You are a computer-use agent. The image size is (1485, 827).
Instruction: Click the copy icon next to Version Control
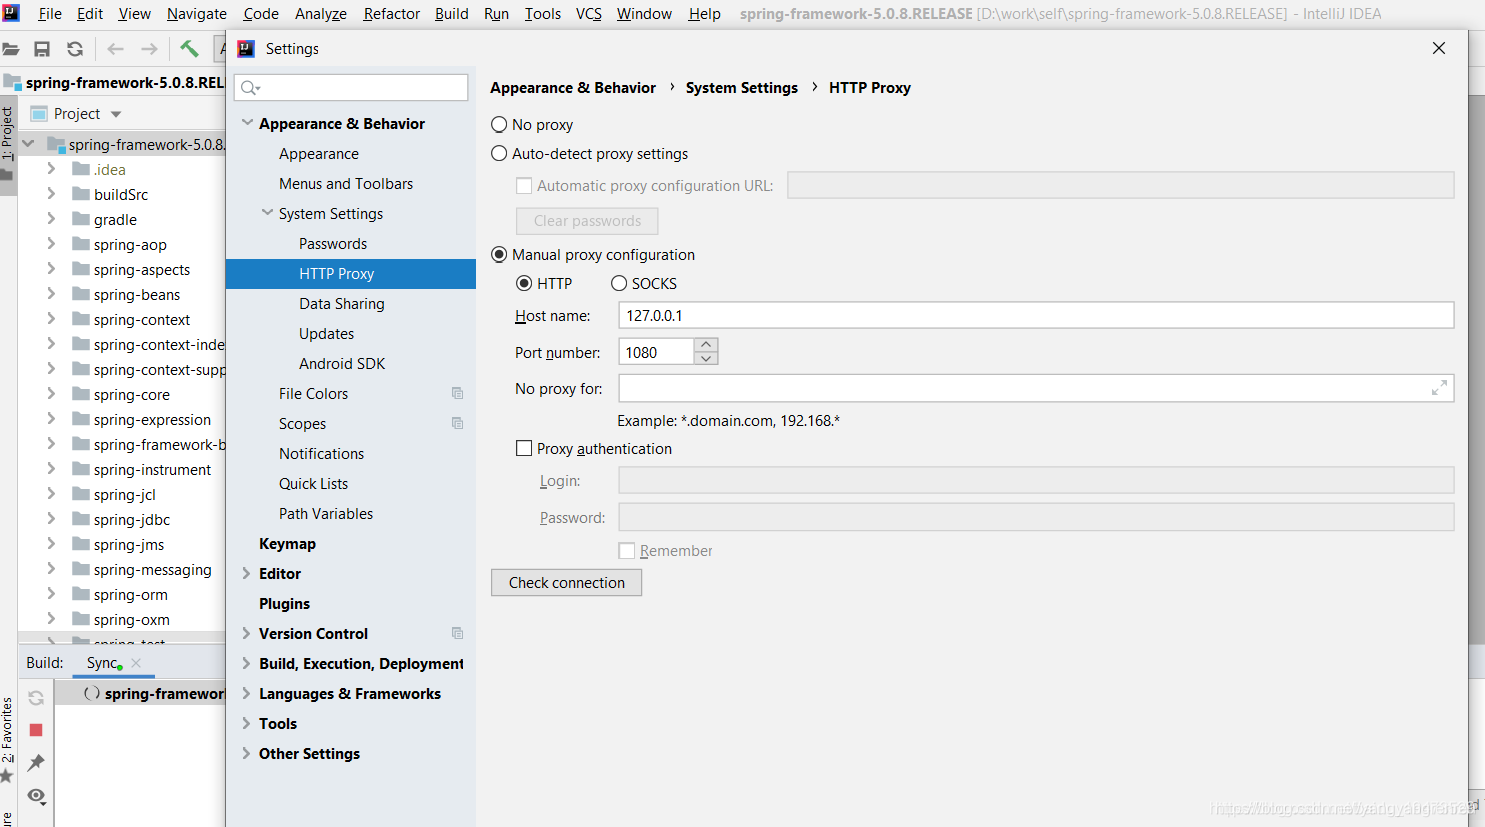pyautogui.click(x=457, y=633)
